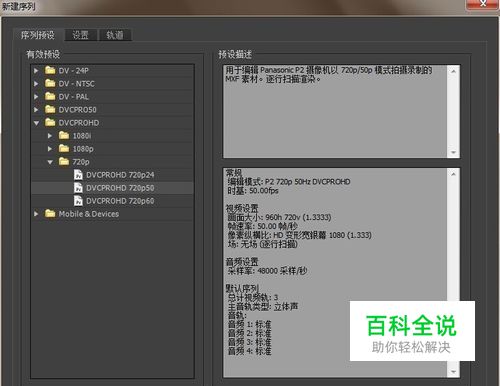Screen dimensions: 500x386
Task: Switch to the 序列预设 tab
Action: tap(38, 35)
